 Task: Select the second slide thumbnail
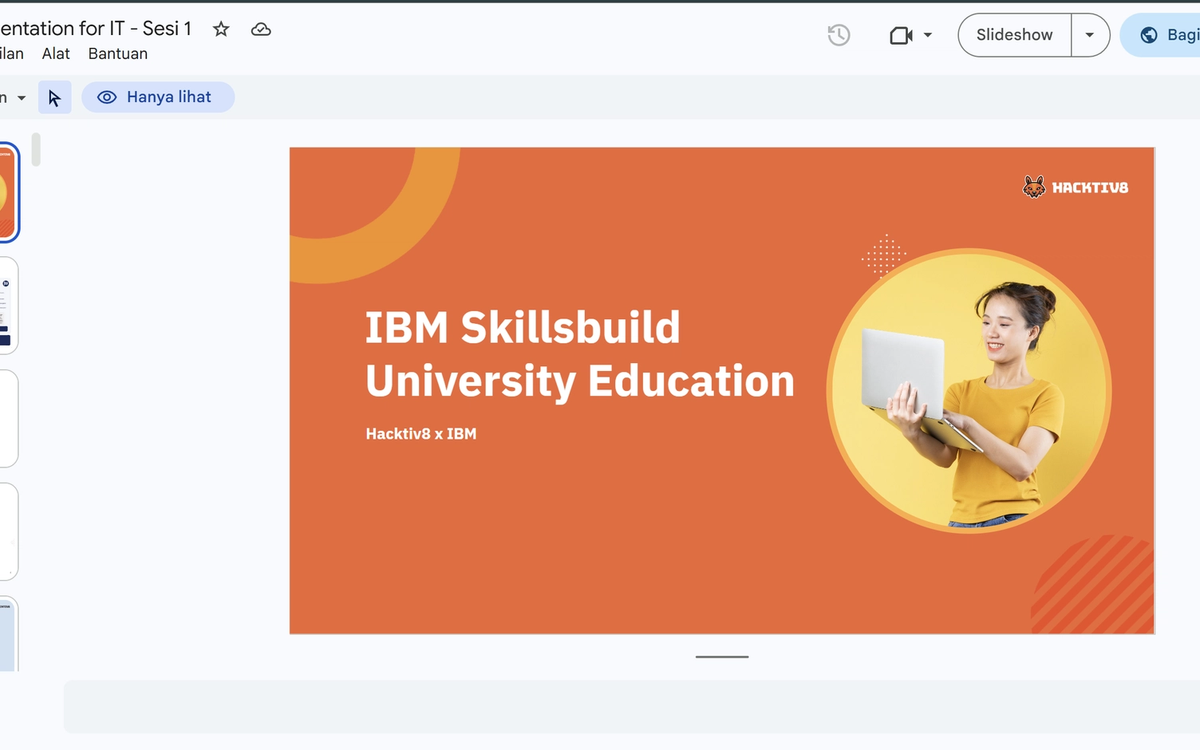8,306
